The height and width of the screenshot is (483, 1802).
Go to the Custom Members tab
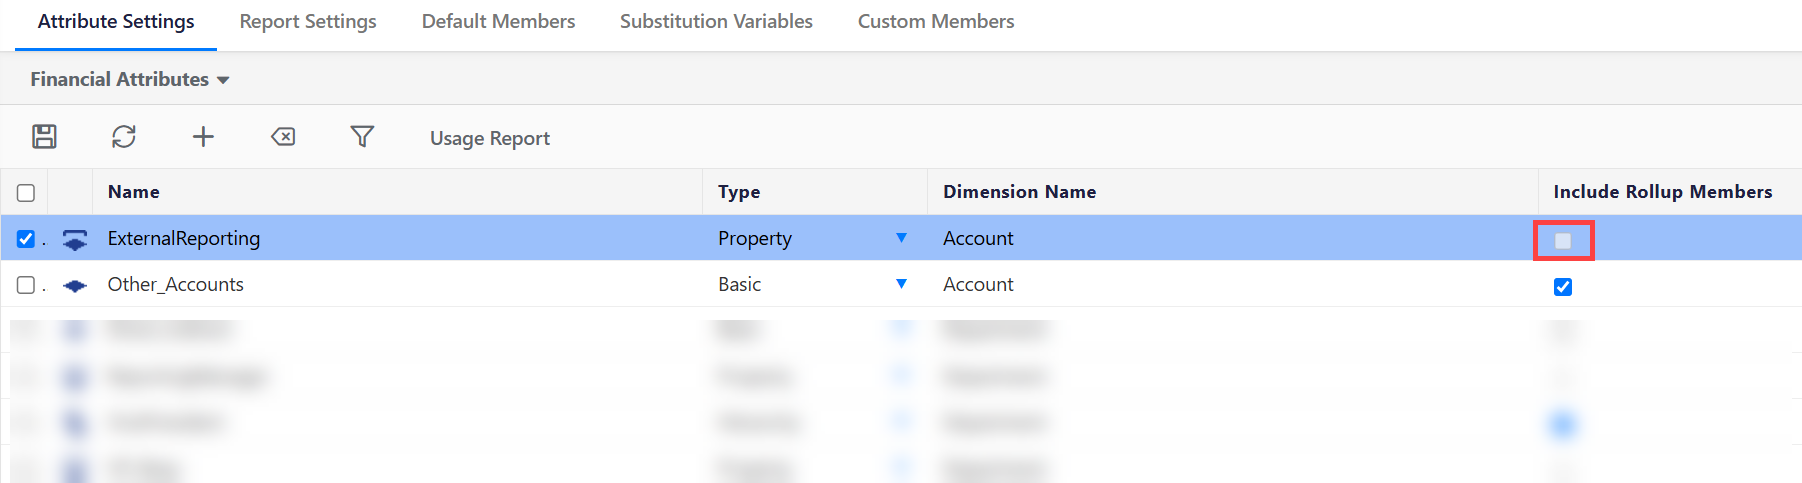pos(936,22)
